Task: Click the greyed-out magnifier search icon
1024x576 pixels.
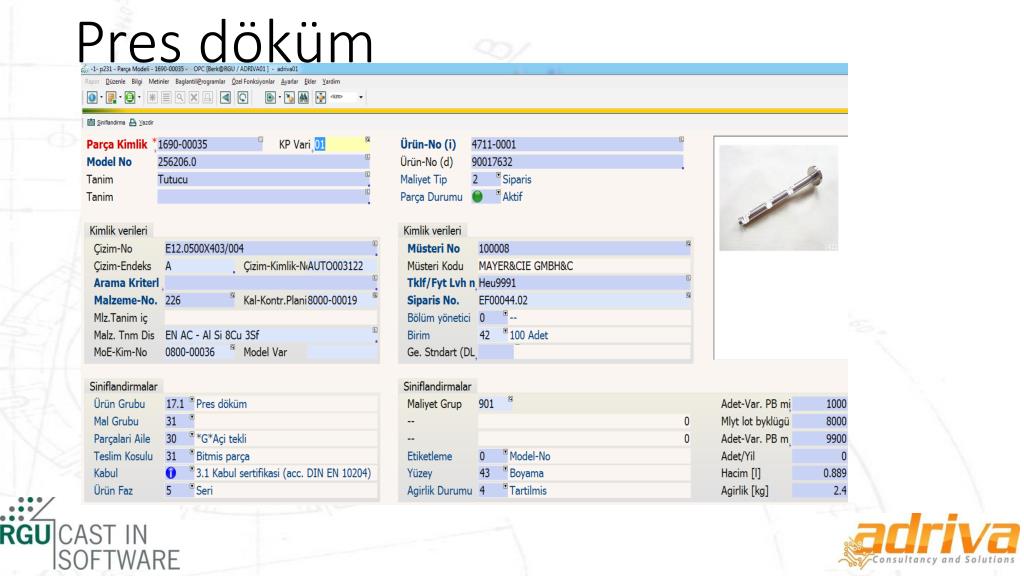Action: [180, 97]
